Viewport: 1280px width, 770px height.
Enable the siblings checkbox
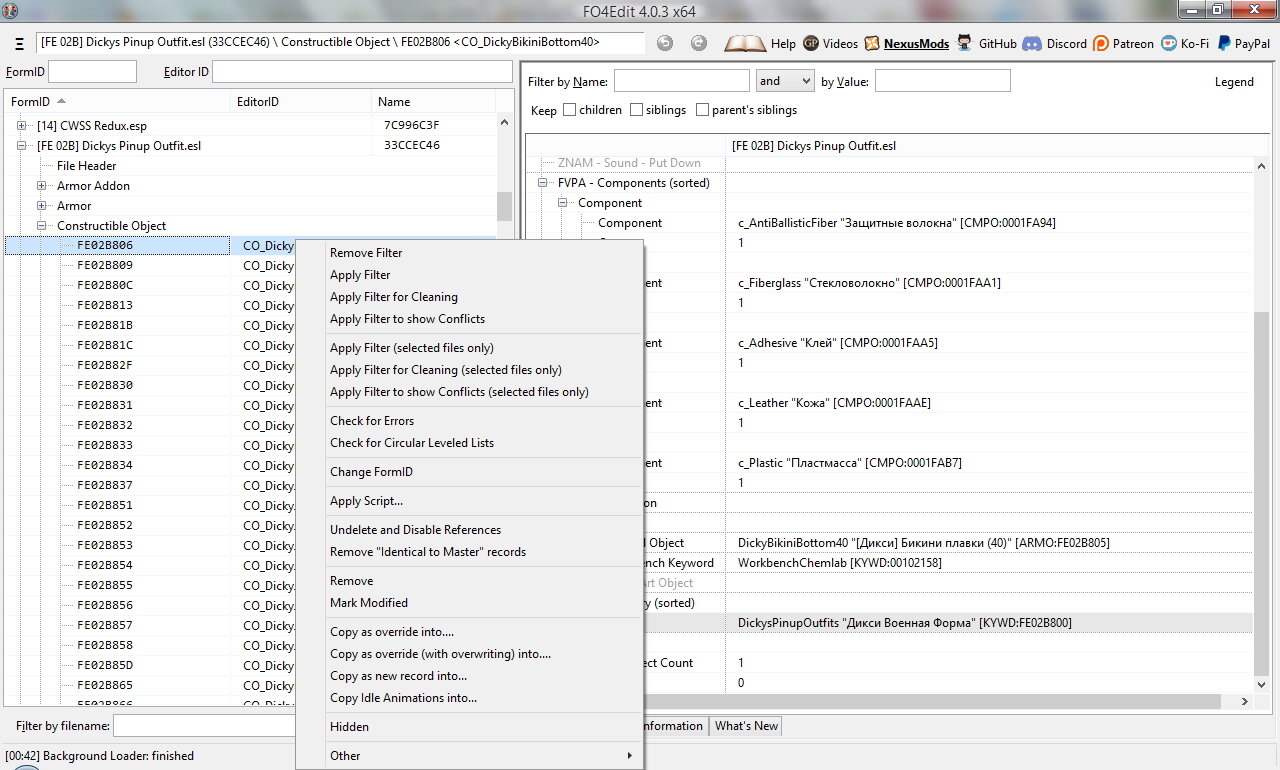click(636, 110)
